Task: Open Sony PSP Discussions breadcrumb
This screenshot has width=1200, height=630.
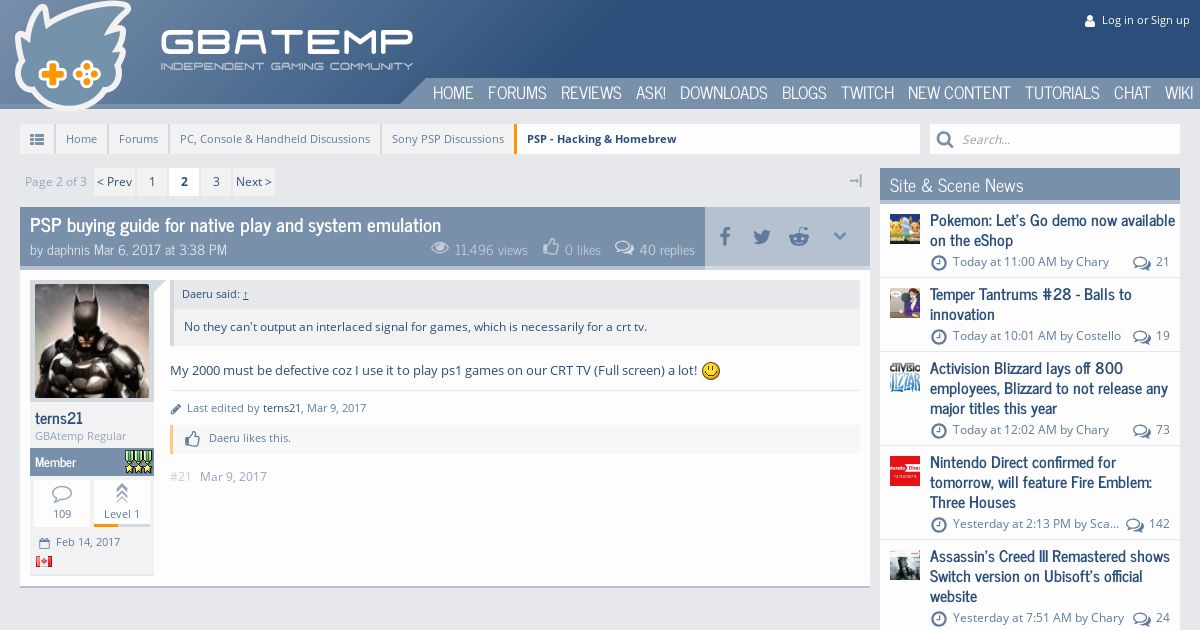Action: 448,139
